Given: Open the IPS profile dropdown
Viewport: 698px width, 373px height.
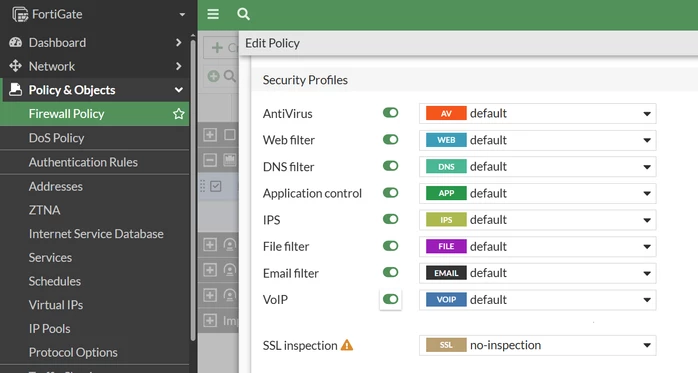Looking at the screenshot, I should tap(537, 220).
